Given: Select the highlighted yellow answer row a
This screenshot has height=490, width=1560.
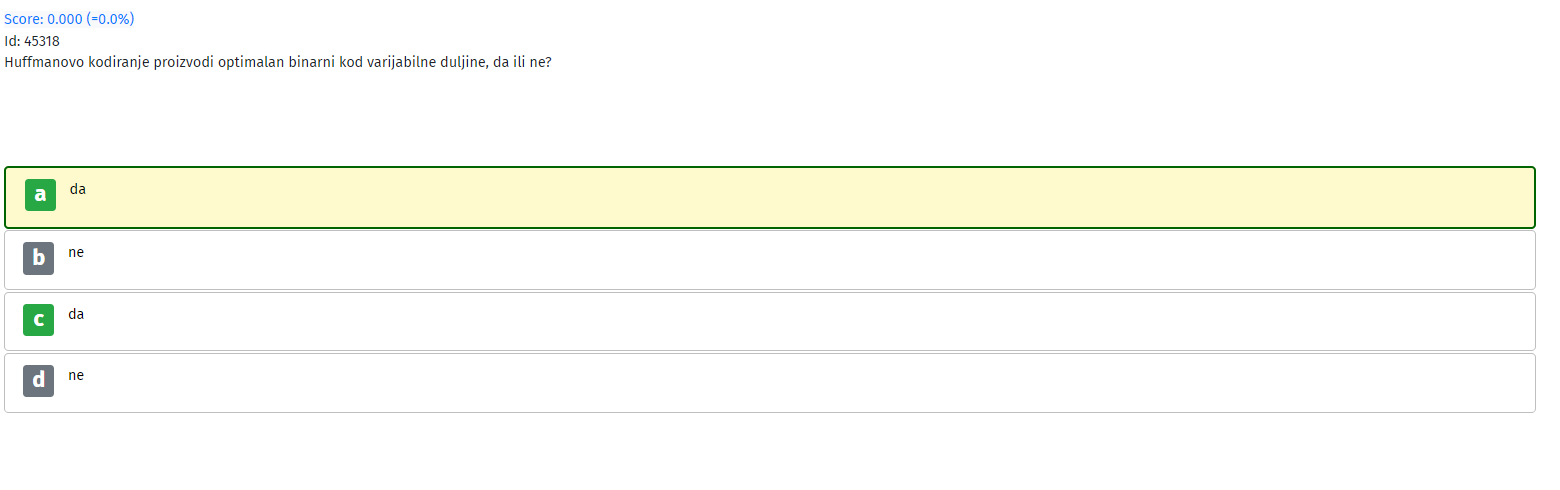Looking at the screenshot, I should [770, 197].
